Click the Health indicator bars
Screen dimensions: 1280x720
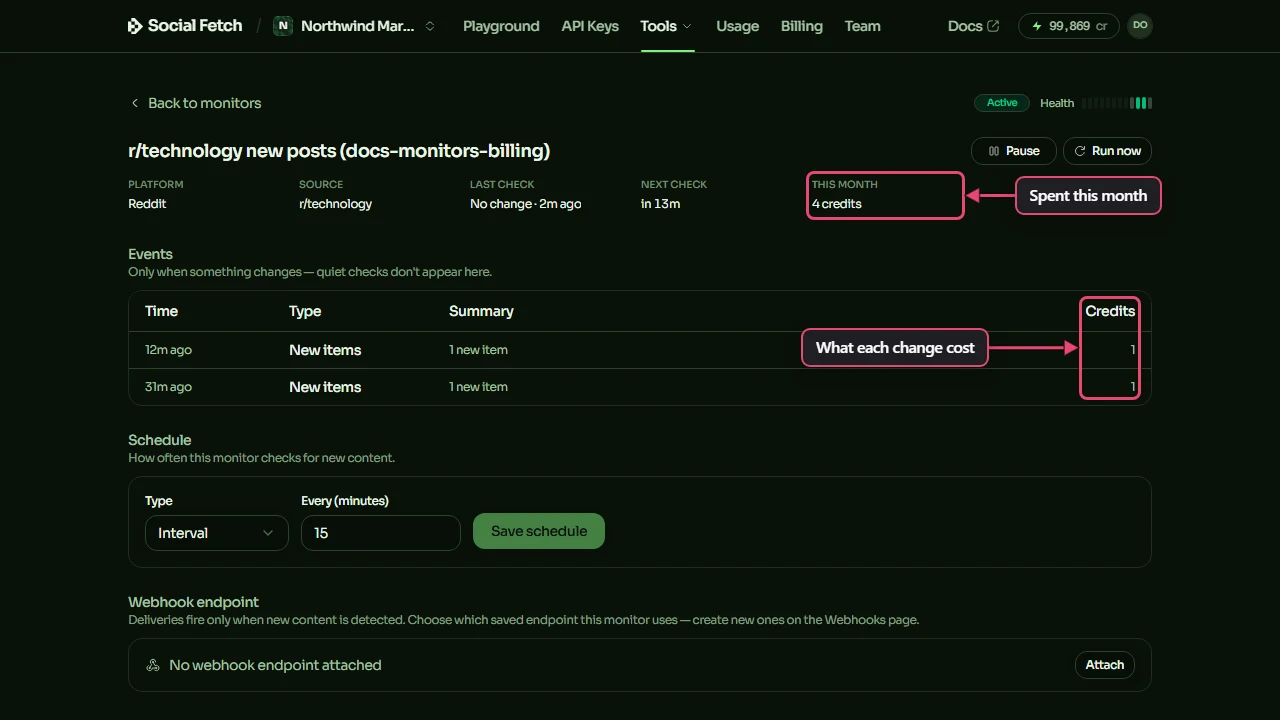(x=1117, y=103)
